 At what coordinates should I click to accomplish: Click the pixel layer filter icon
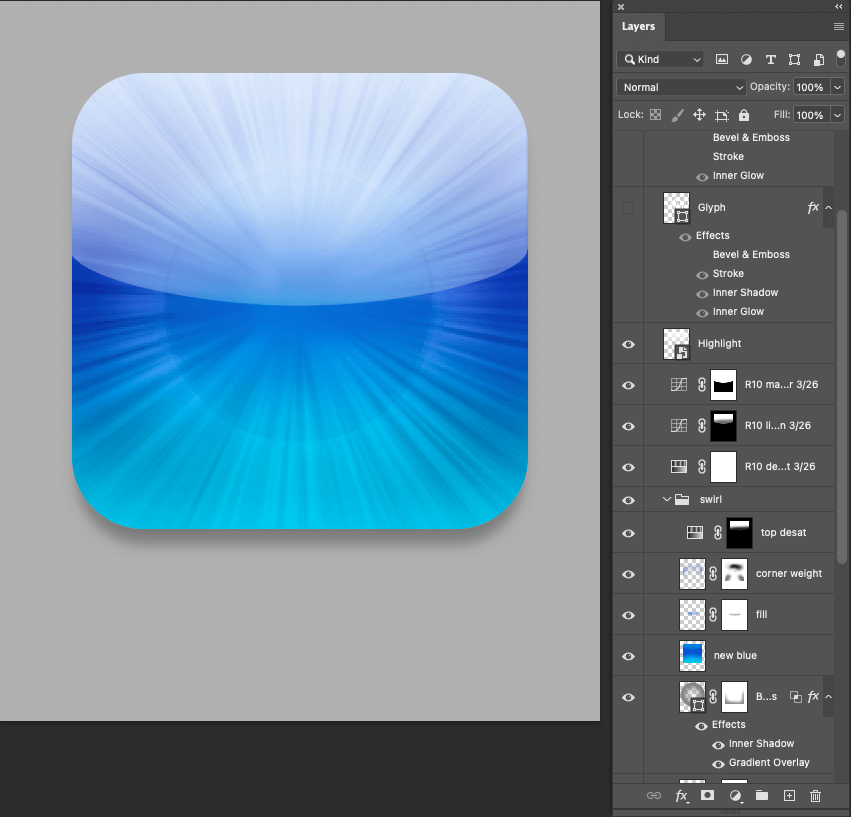[x=721, y=60]
